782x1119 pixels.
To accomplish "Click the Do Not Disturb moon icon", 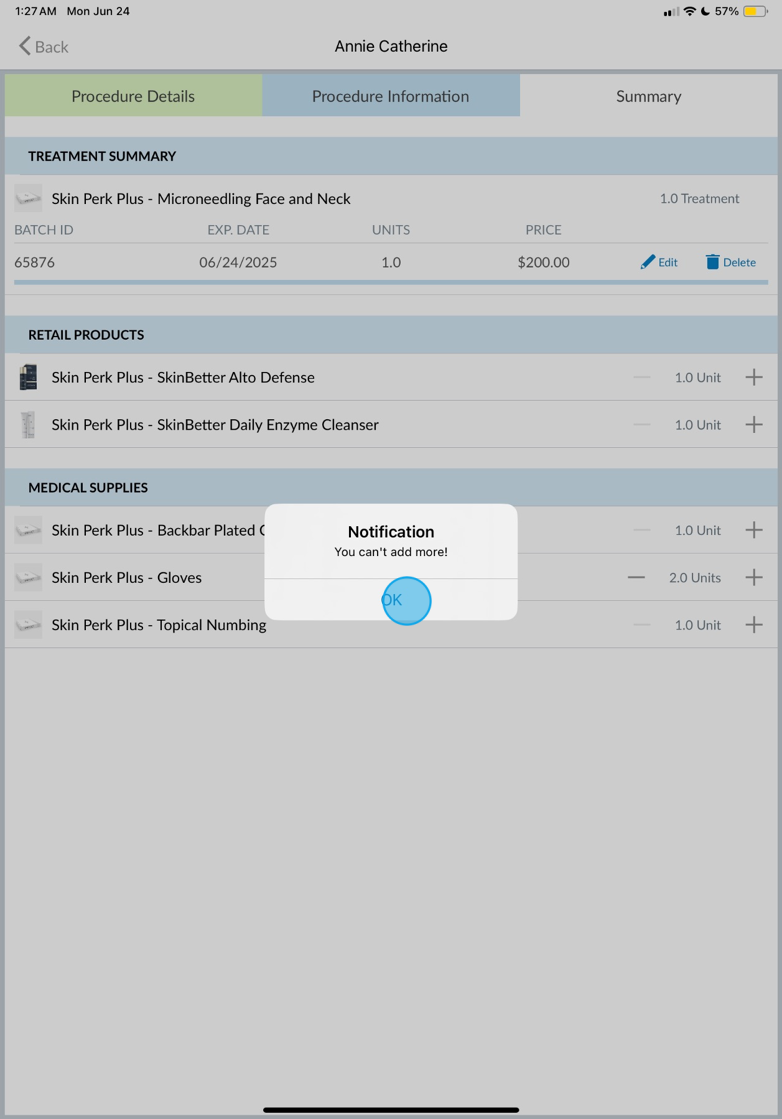I will 705,11.
